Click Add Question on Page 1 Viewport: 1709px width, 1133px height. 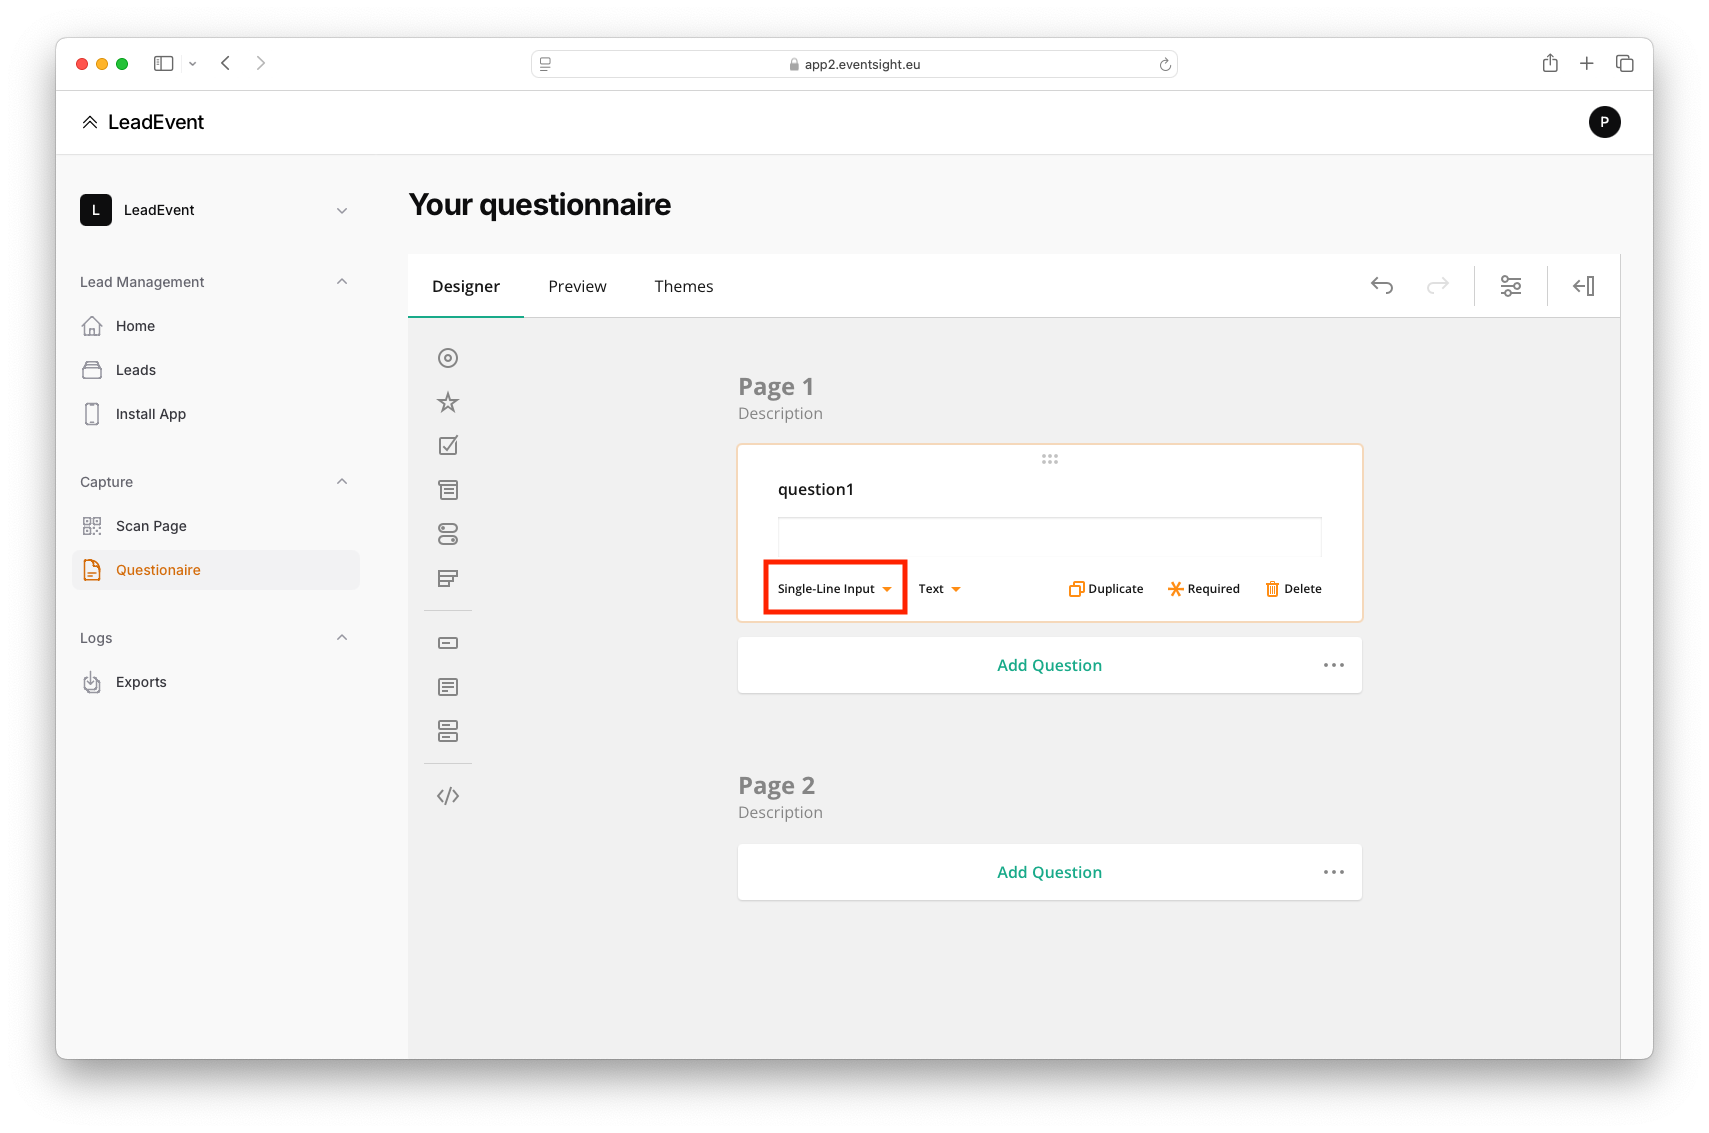1049,666
